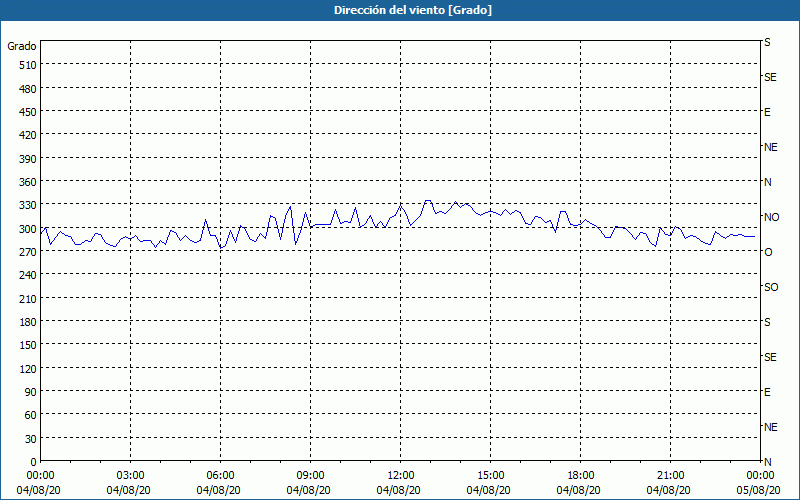
Task: Click the 90 degree axis label
Action: coord(31,392)
